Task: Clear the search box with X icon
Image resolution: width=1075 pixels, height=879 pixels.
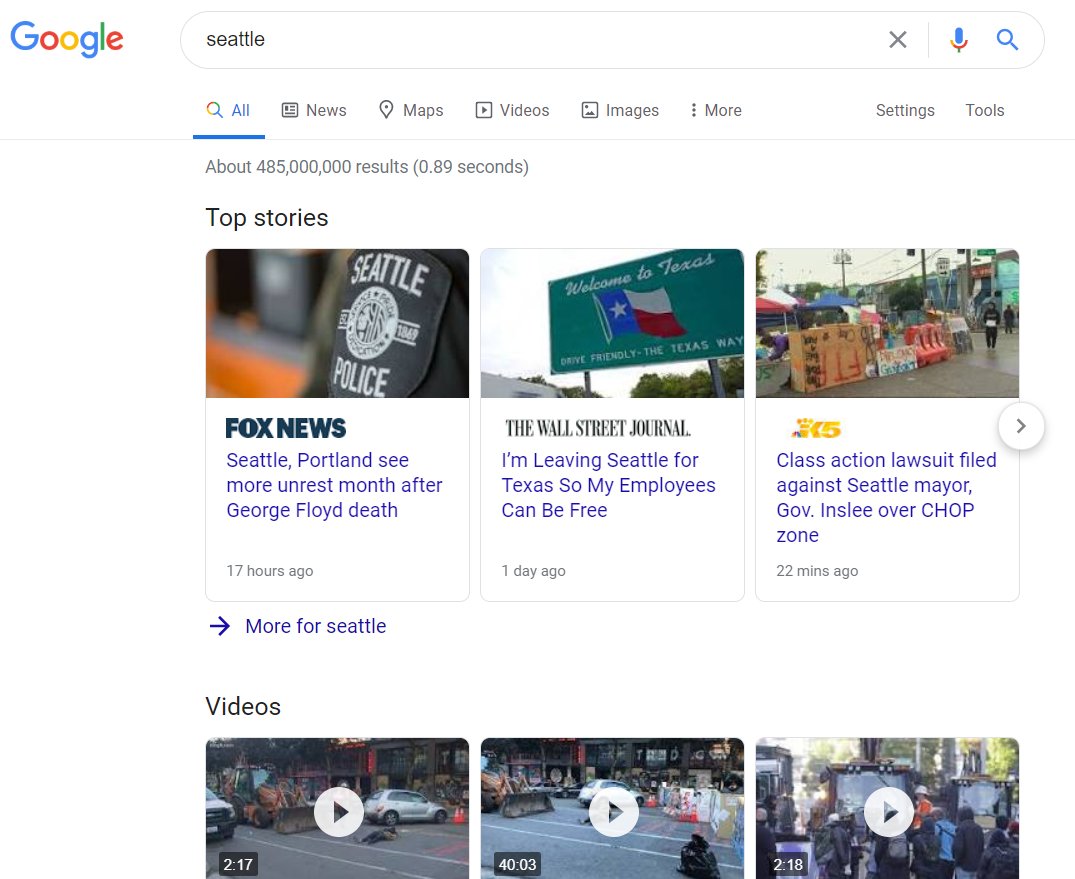Action: click(897, 40)
